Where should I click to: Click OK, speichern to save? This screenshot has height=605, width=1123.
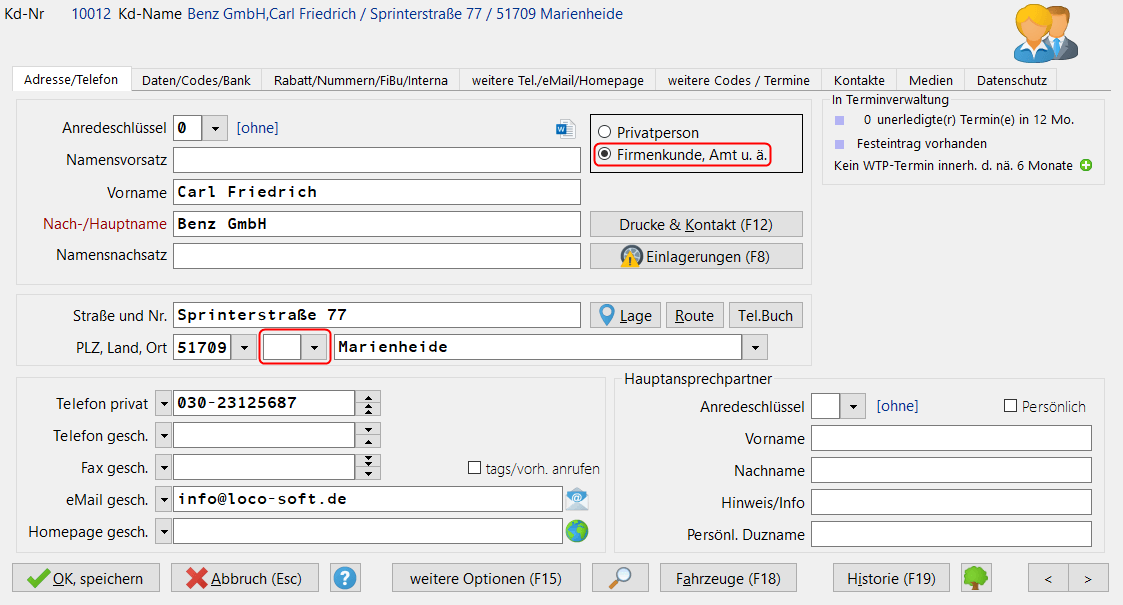85,577
